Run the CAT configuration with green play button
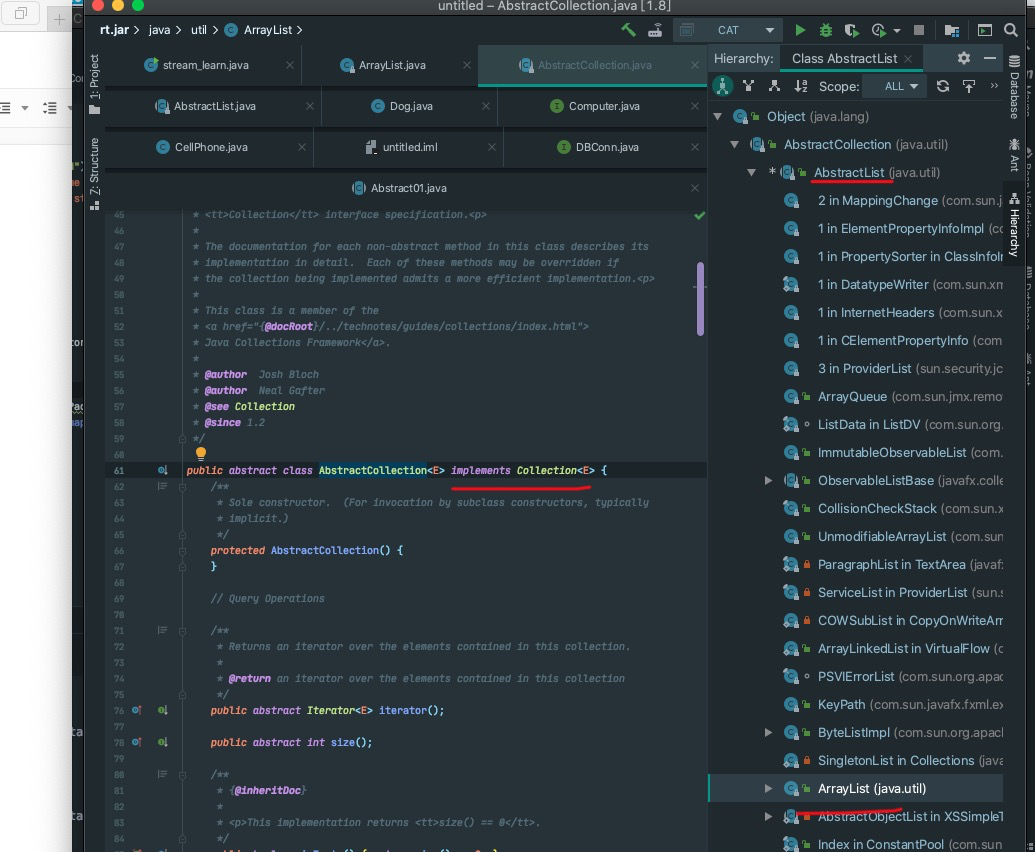 (800, 30)
